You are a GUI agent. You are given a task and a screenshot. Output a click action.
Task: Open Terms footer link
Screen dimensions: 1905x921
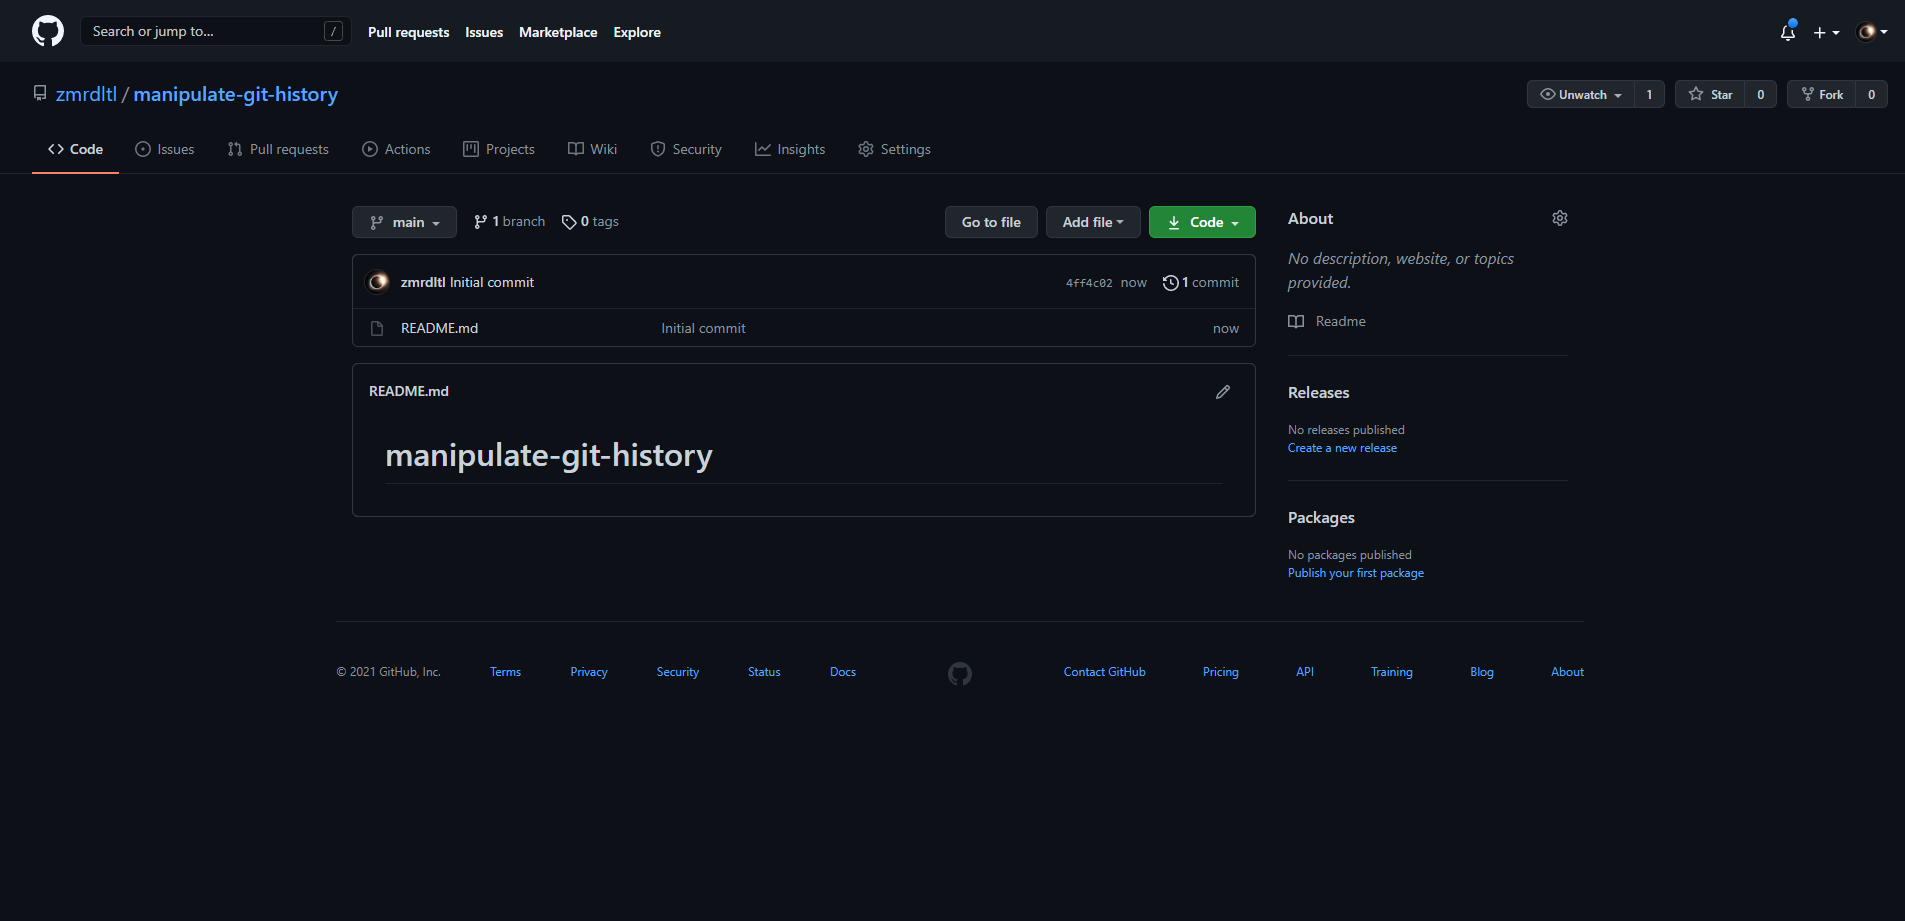click(x=505, y=672)
